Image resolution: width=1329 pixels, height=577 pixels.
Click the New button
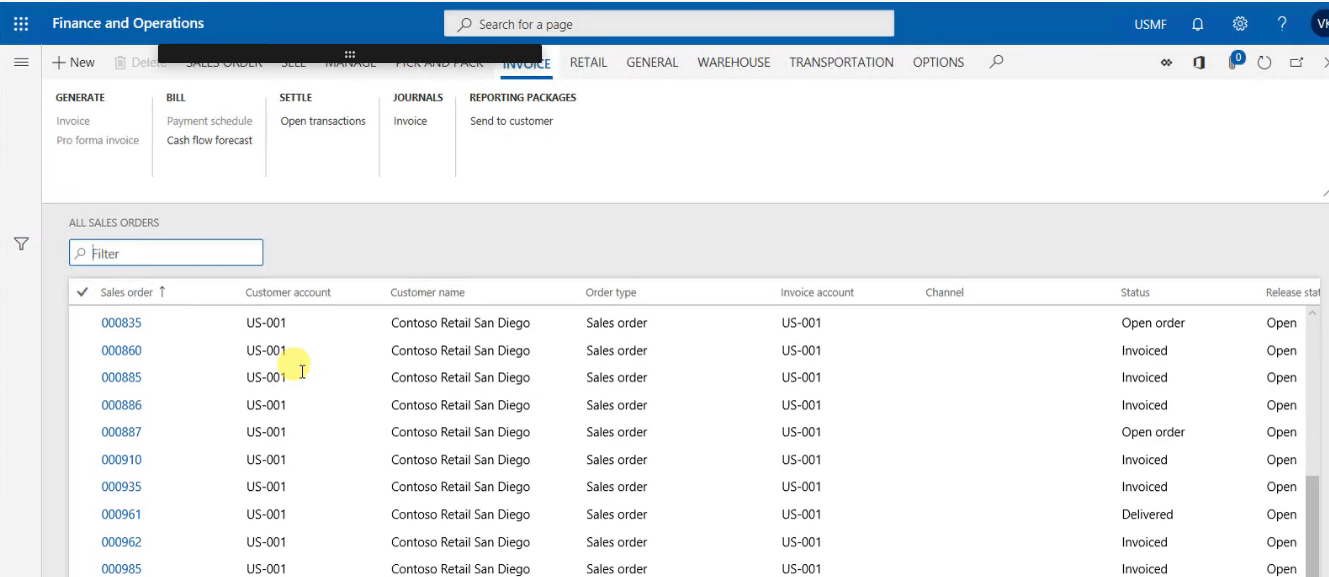pyautogui.click(x=73, y=61)
